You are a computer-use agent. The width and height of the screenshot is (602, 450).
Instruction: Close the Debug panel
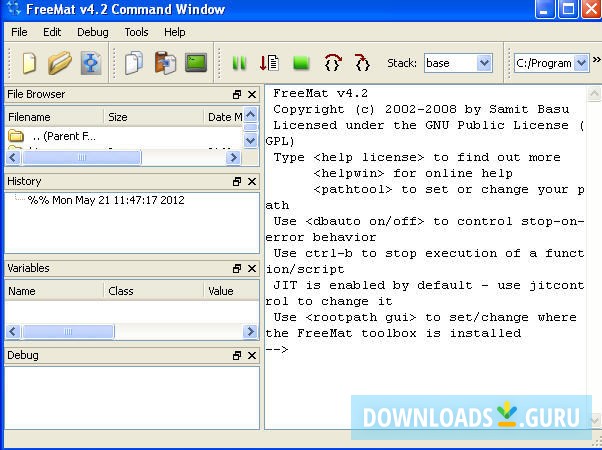(x=252, y=356)
